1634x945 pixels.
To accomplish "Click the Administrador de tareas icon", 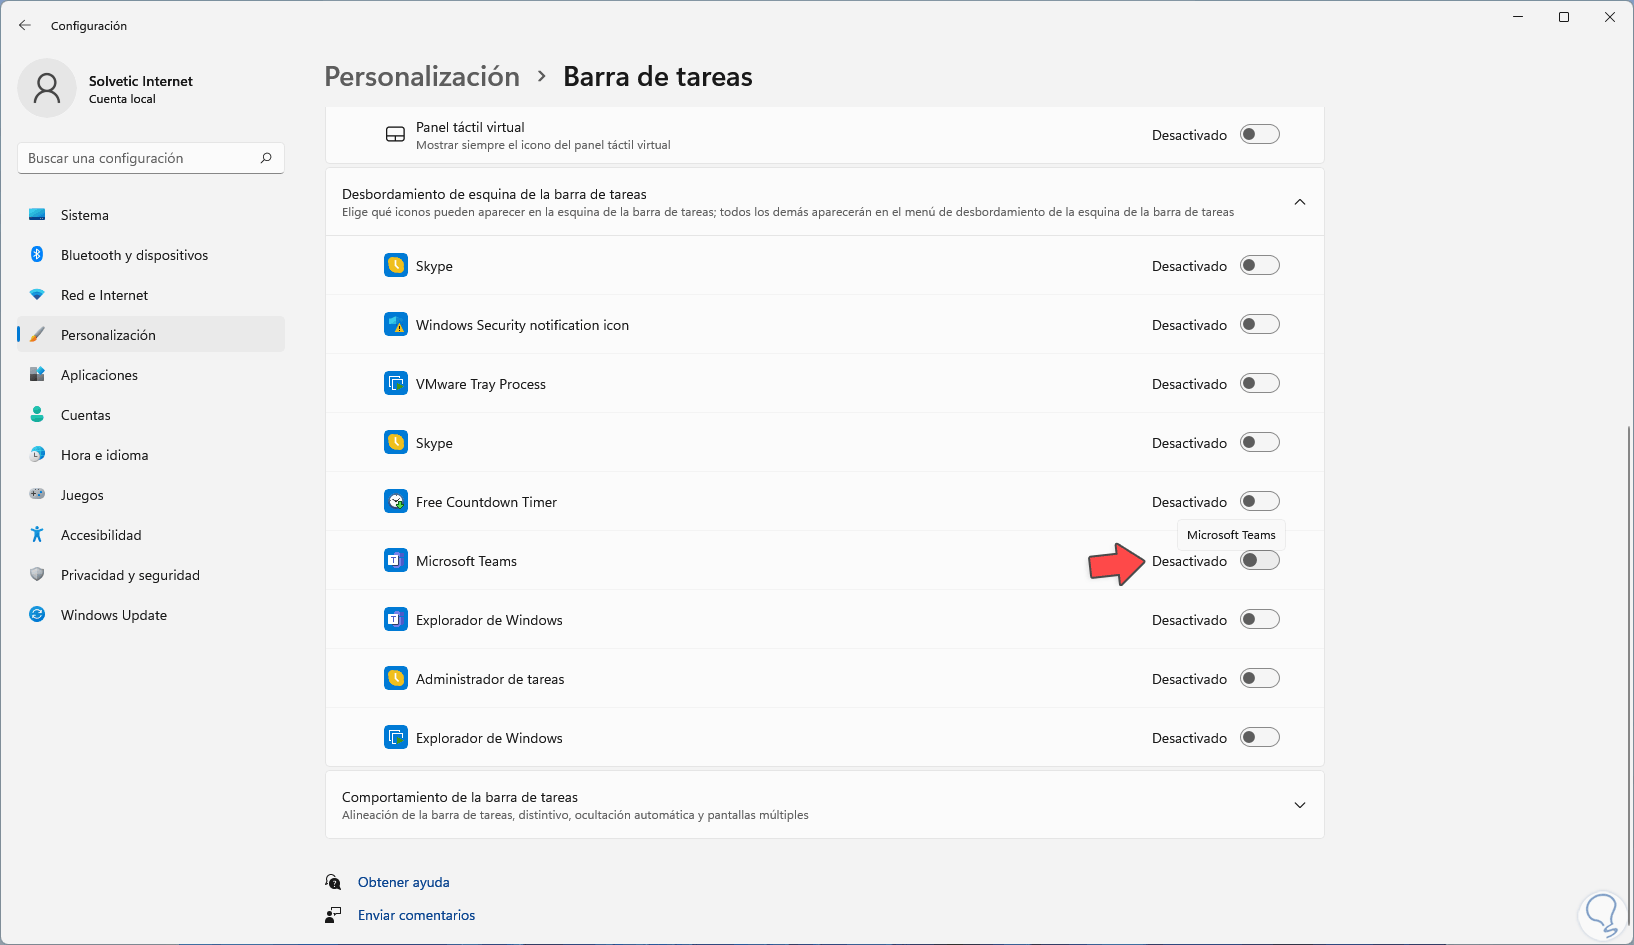I will click(395, 679).
